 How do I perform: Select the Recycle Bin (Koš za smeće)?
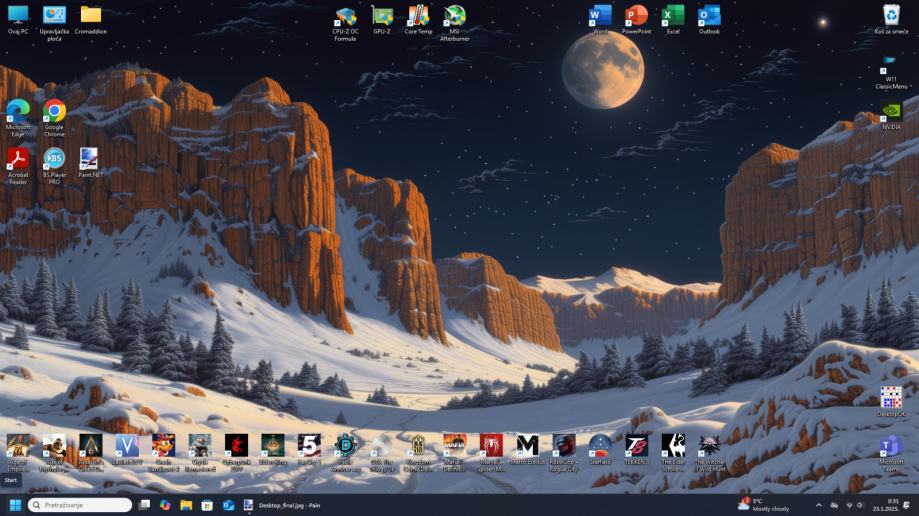click(x=891, y=20)
